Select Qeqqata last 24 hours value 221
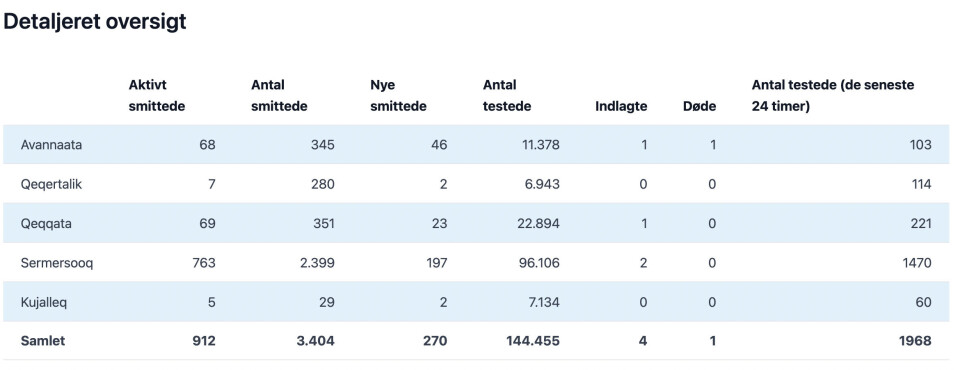 click(x=921, y=224)
